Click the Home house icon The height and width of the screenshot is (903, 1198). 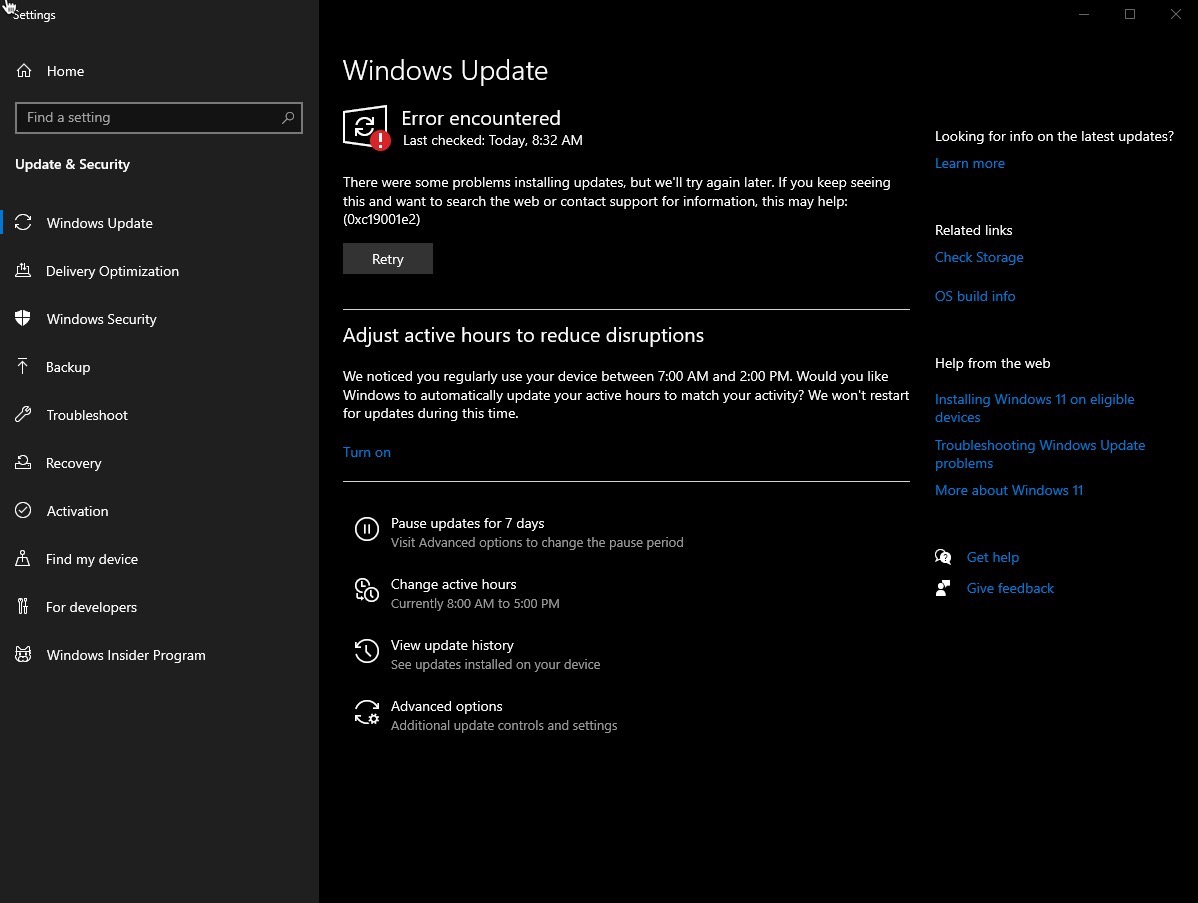click(x=24, y=71)
